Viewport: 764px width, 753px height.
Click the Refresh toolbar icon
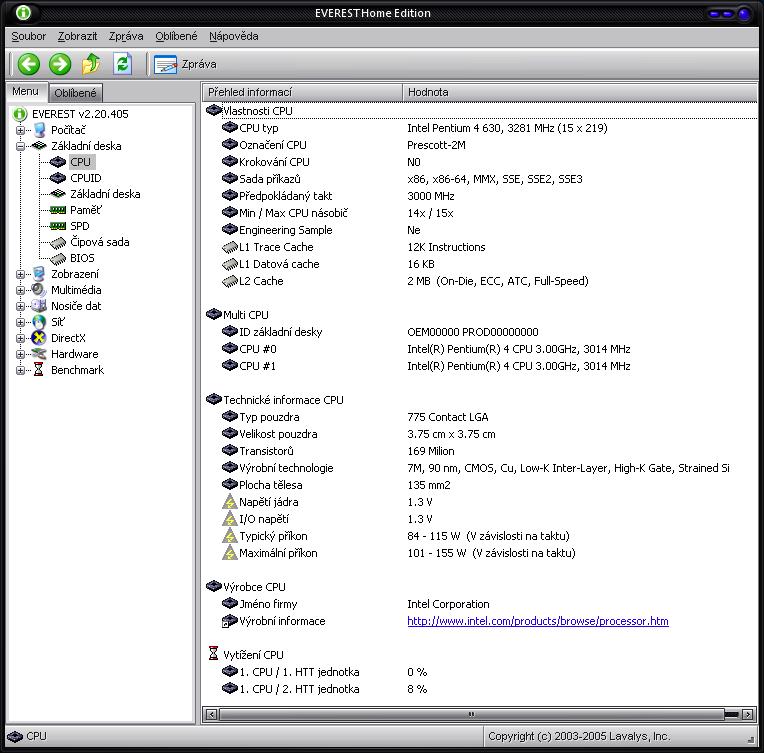[122, 64]
